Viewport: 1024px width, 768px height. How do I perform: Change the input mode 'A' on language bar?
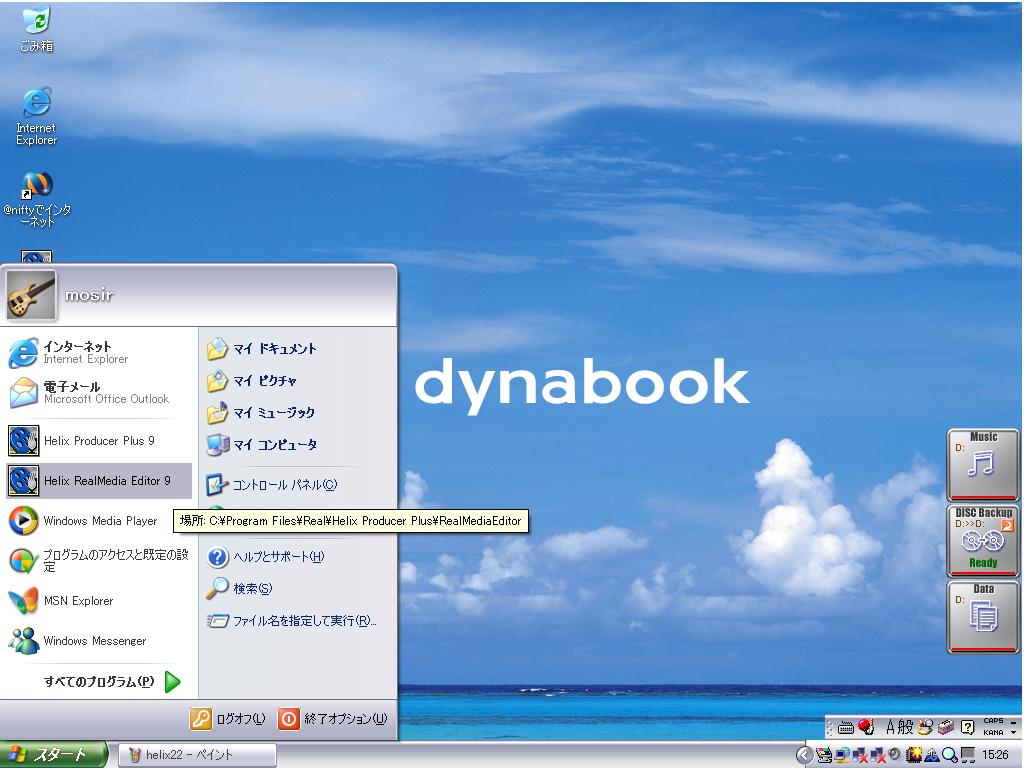pyautogui.click(x=890, y=726)
